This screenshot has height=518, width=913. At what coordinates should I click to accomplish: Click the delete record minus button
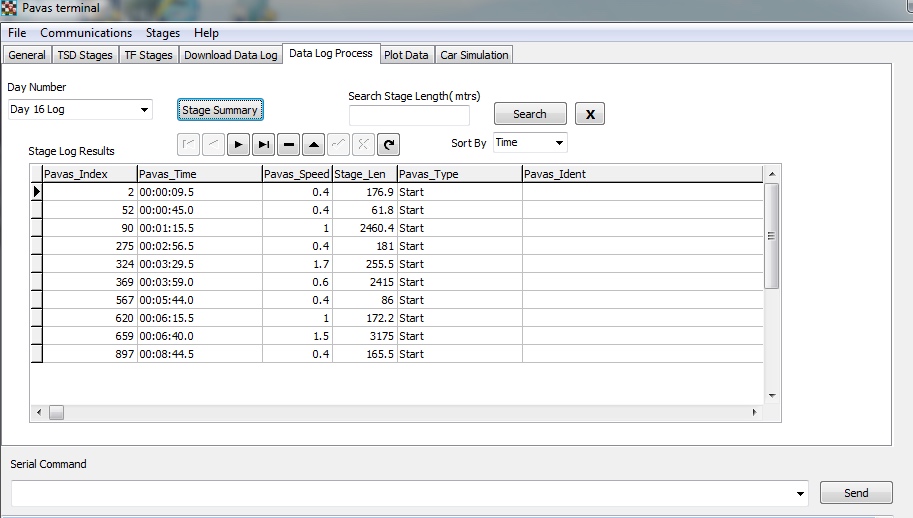click(289, 144)
